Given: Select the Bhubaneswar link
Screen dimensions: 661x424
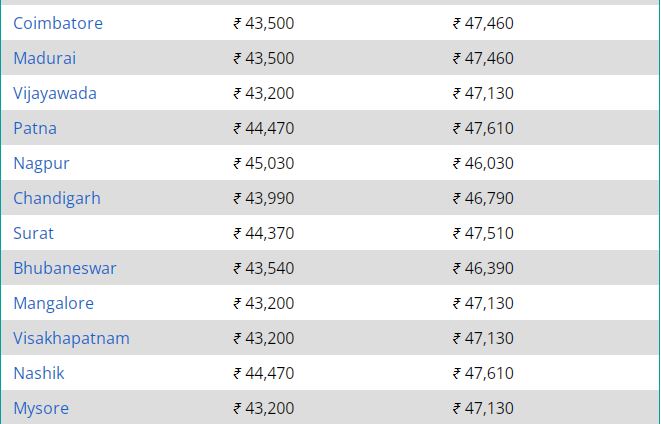Looking at the screenshot, I should [x=65, y=268].
